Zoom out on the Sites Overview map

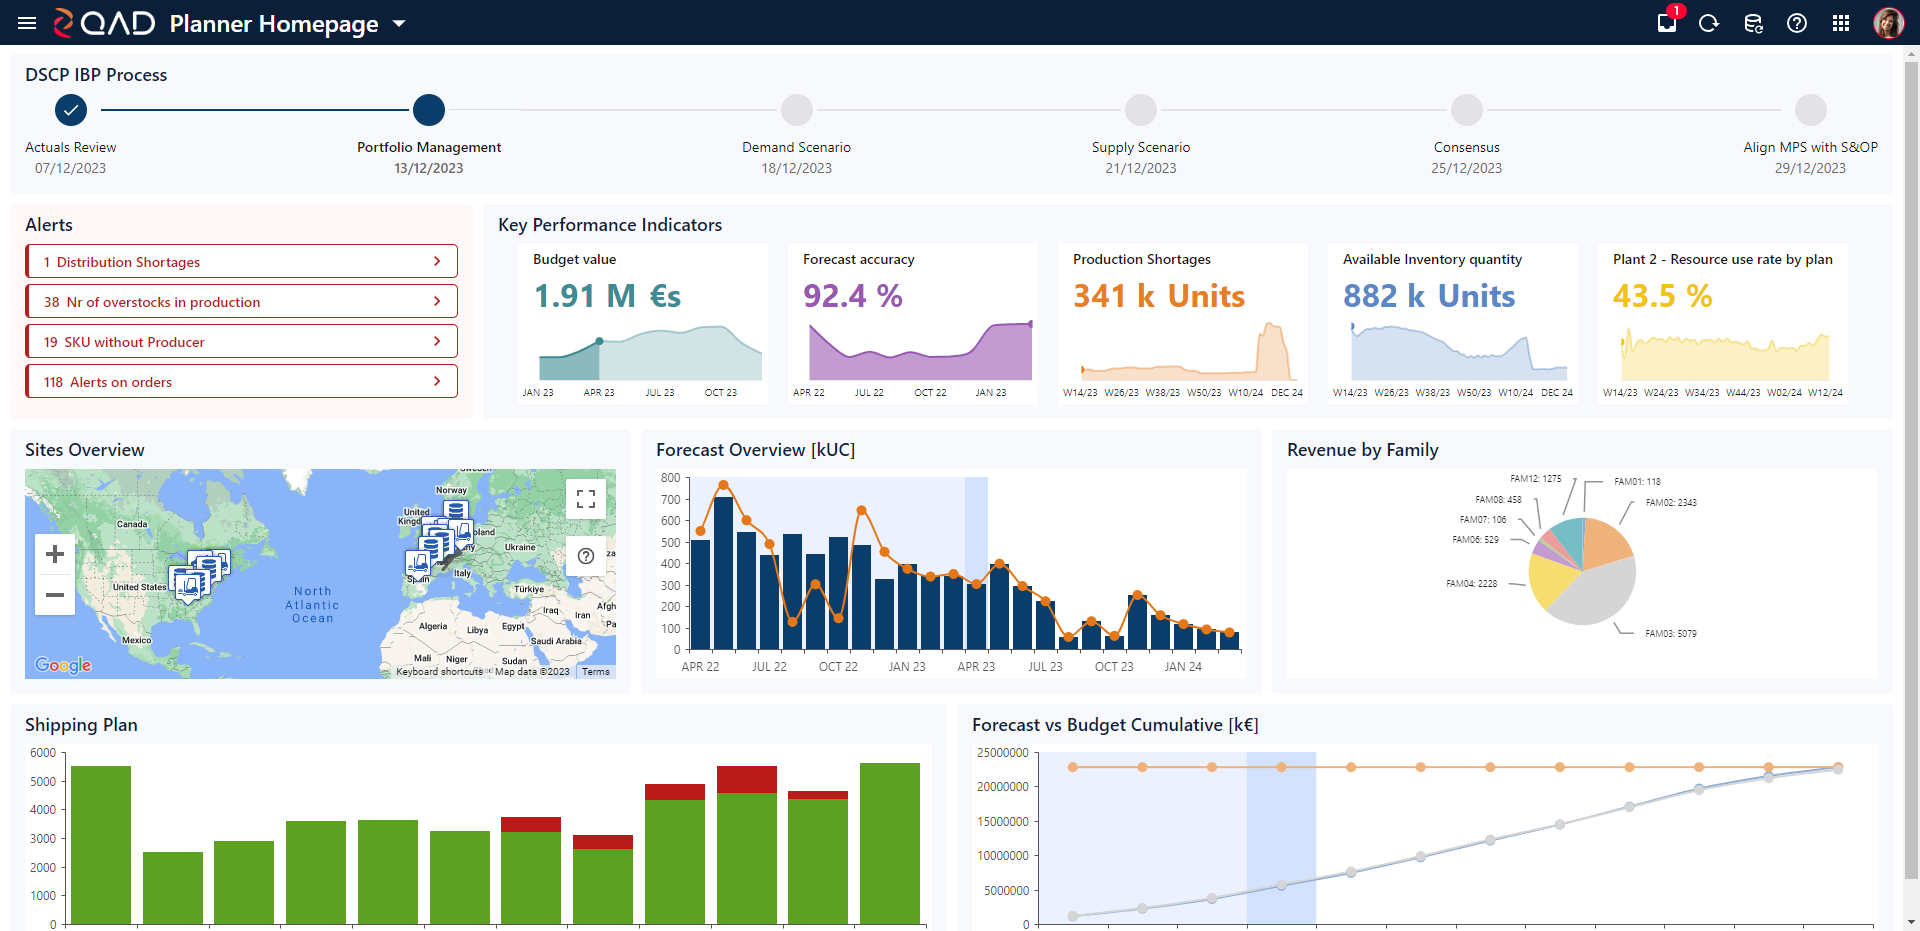pos(55,595)
